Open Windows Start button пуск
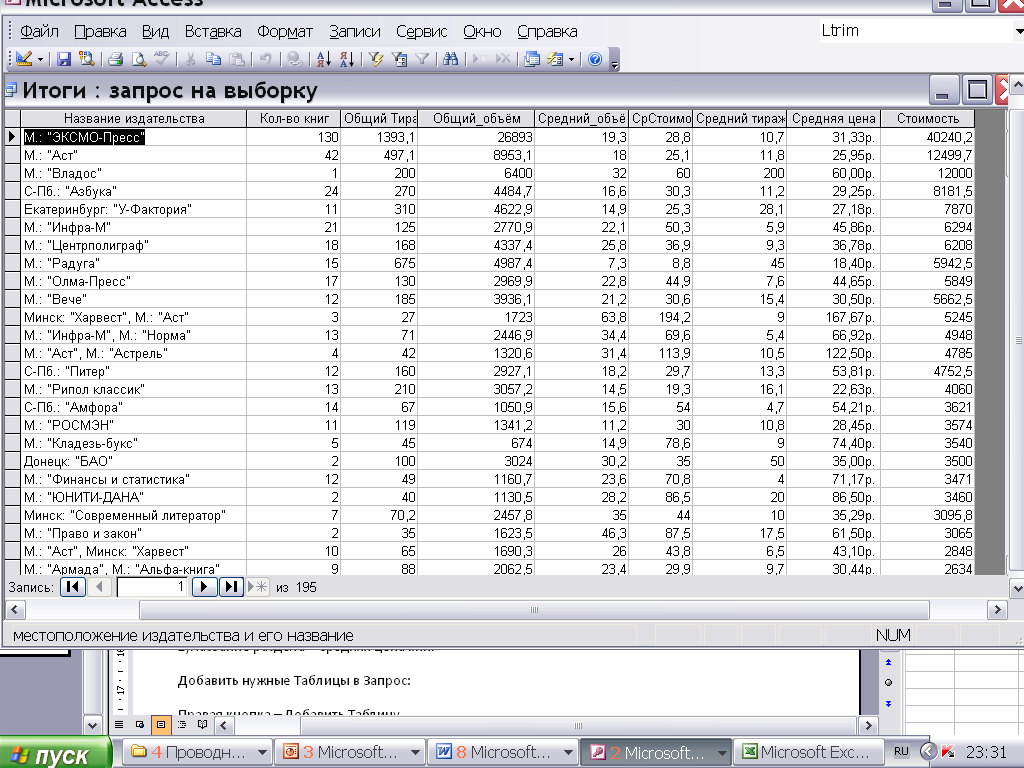The image size is (1024, 768). [x=55, y=752]
